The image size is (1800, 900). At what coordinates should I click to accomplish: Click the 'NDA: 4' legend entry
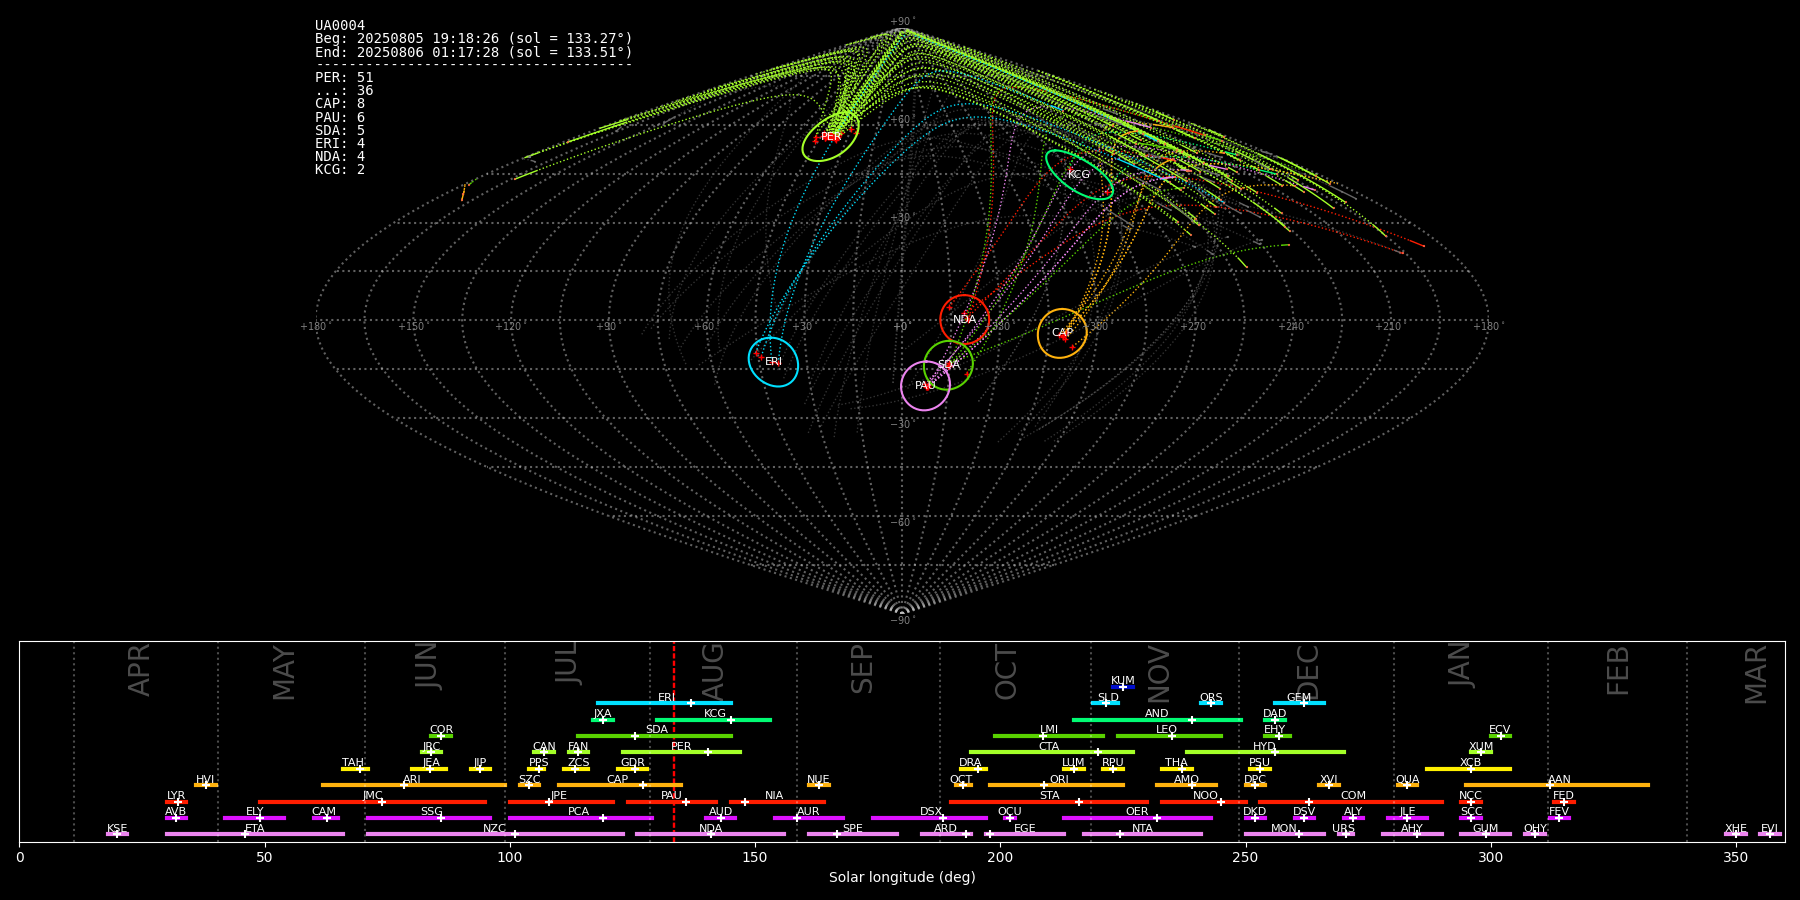point(340,157)
